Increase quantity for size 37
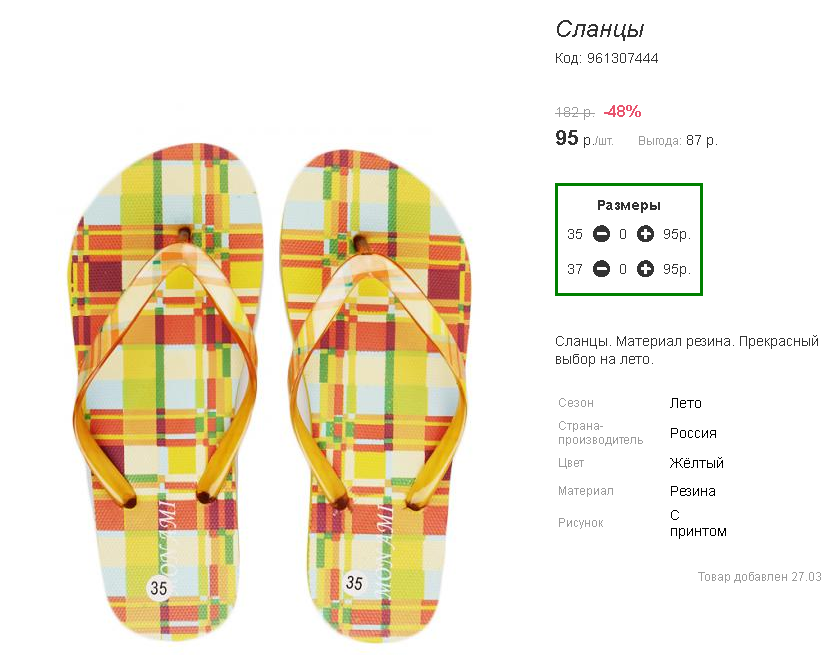The height and width of the screenshot is (655, 823). click(x=645, y=269)
